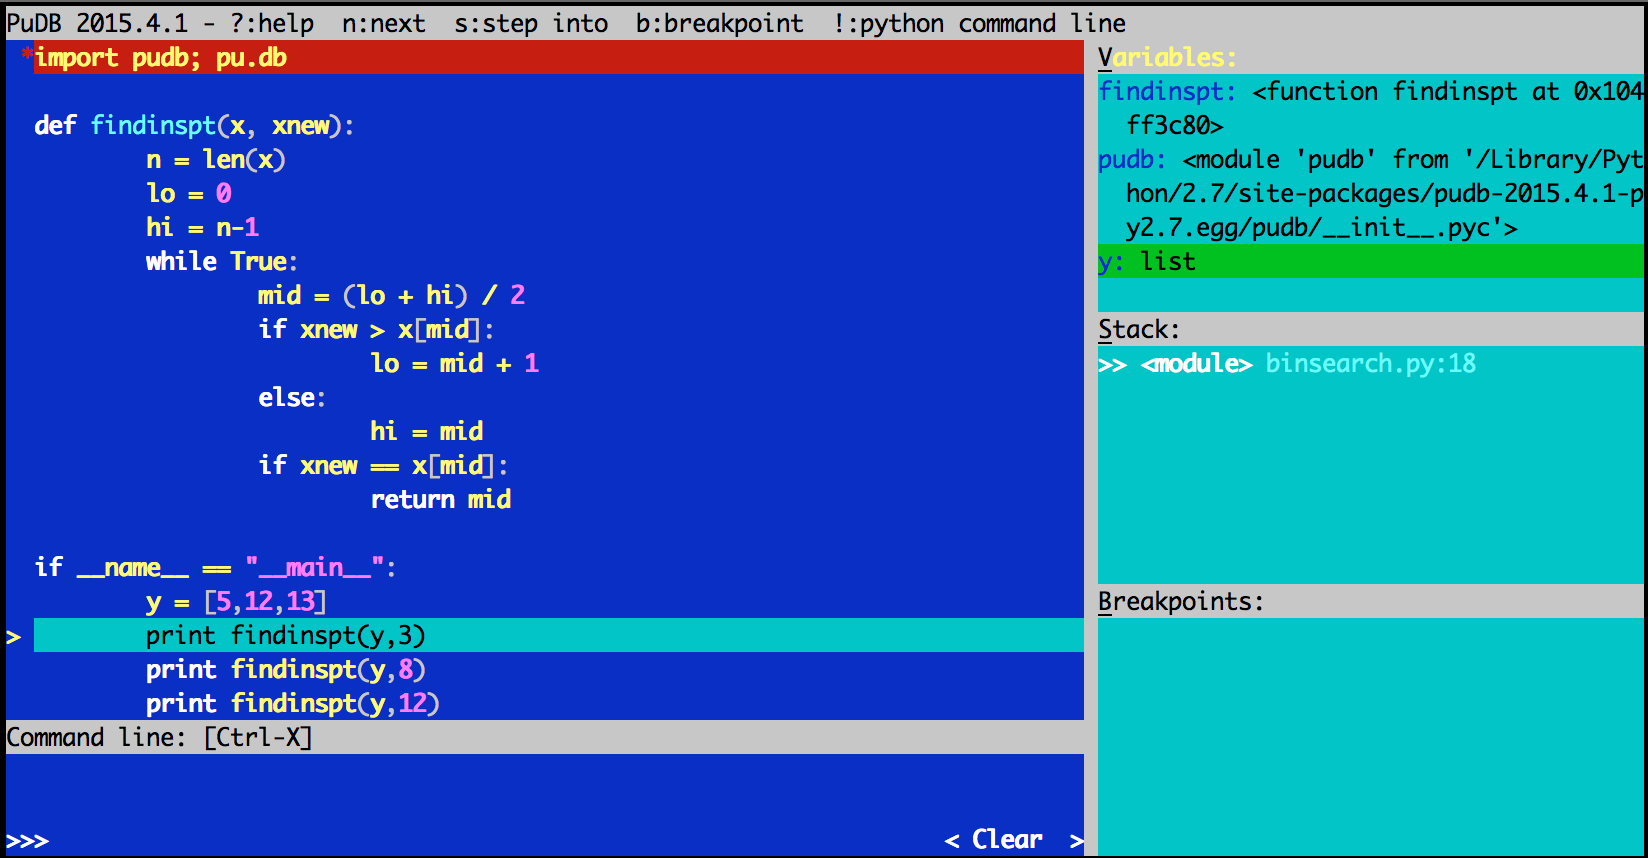Click the line 'mid = (lo + hi) / 2'

[x=392, y=295]
